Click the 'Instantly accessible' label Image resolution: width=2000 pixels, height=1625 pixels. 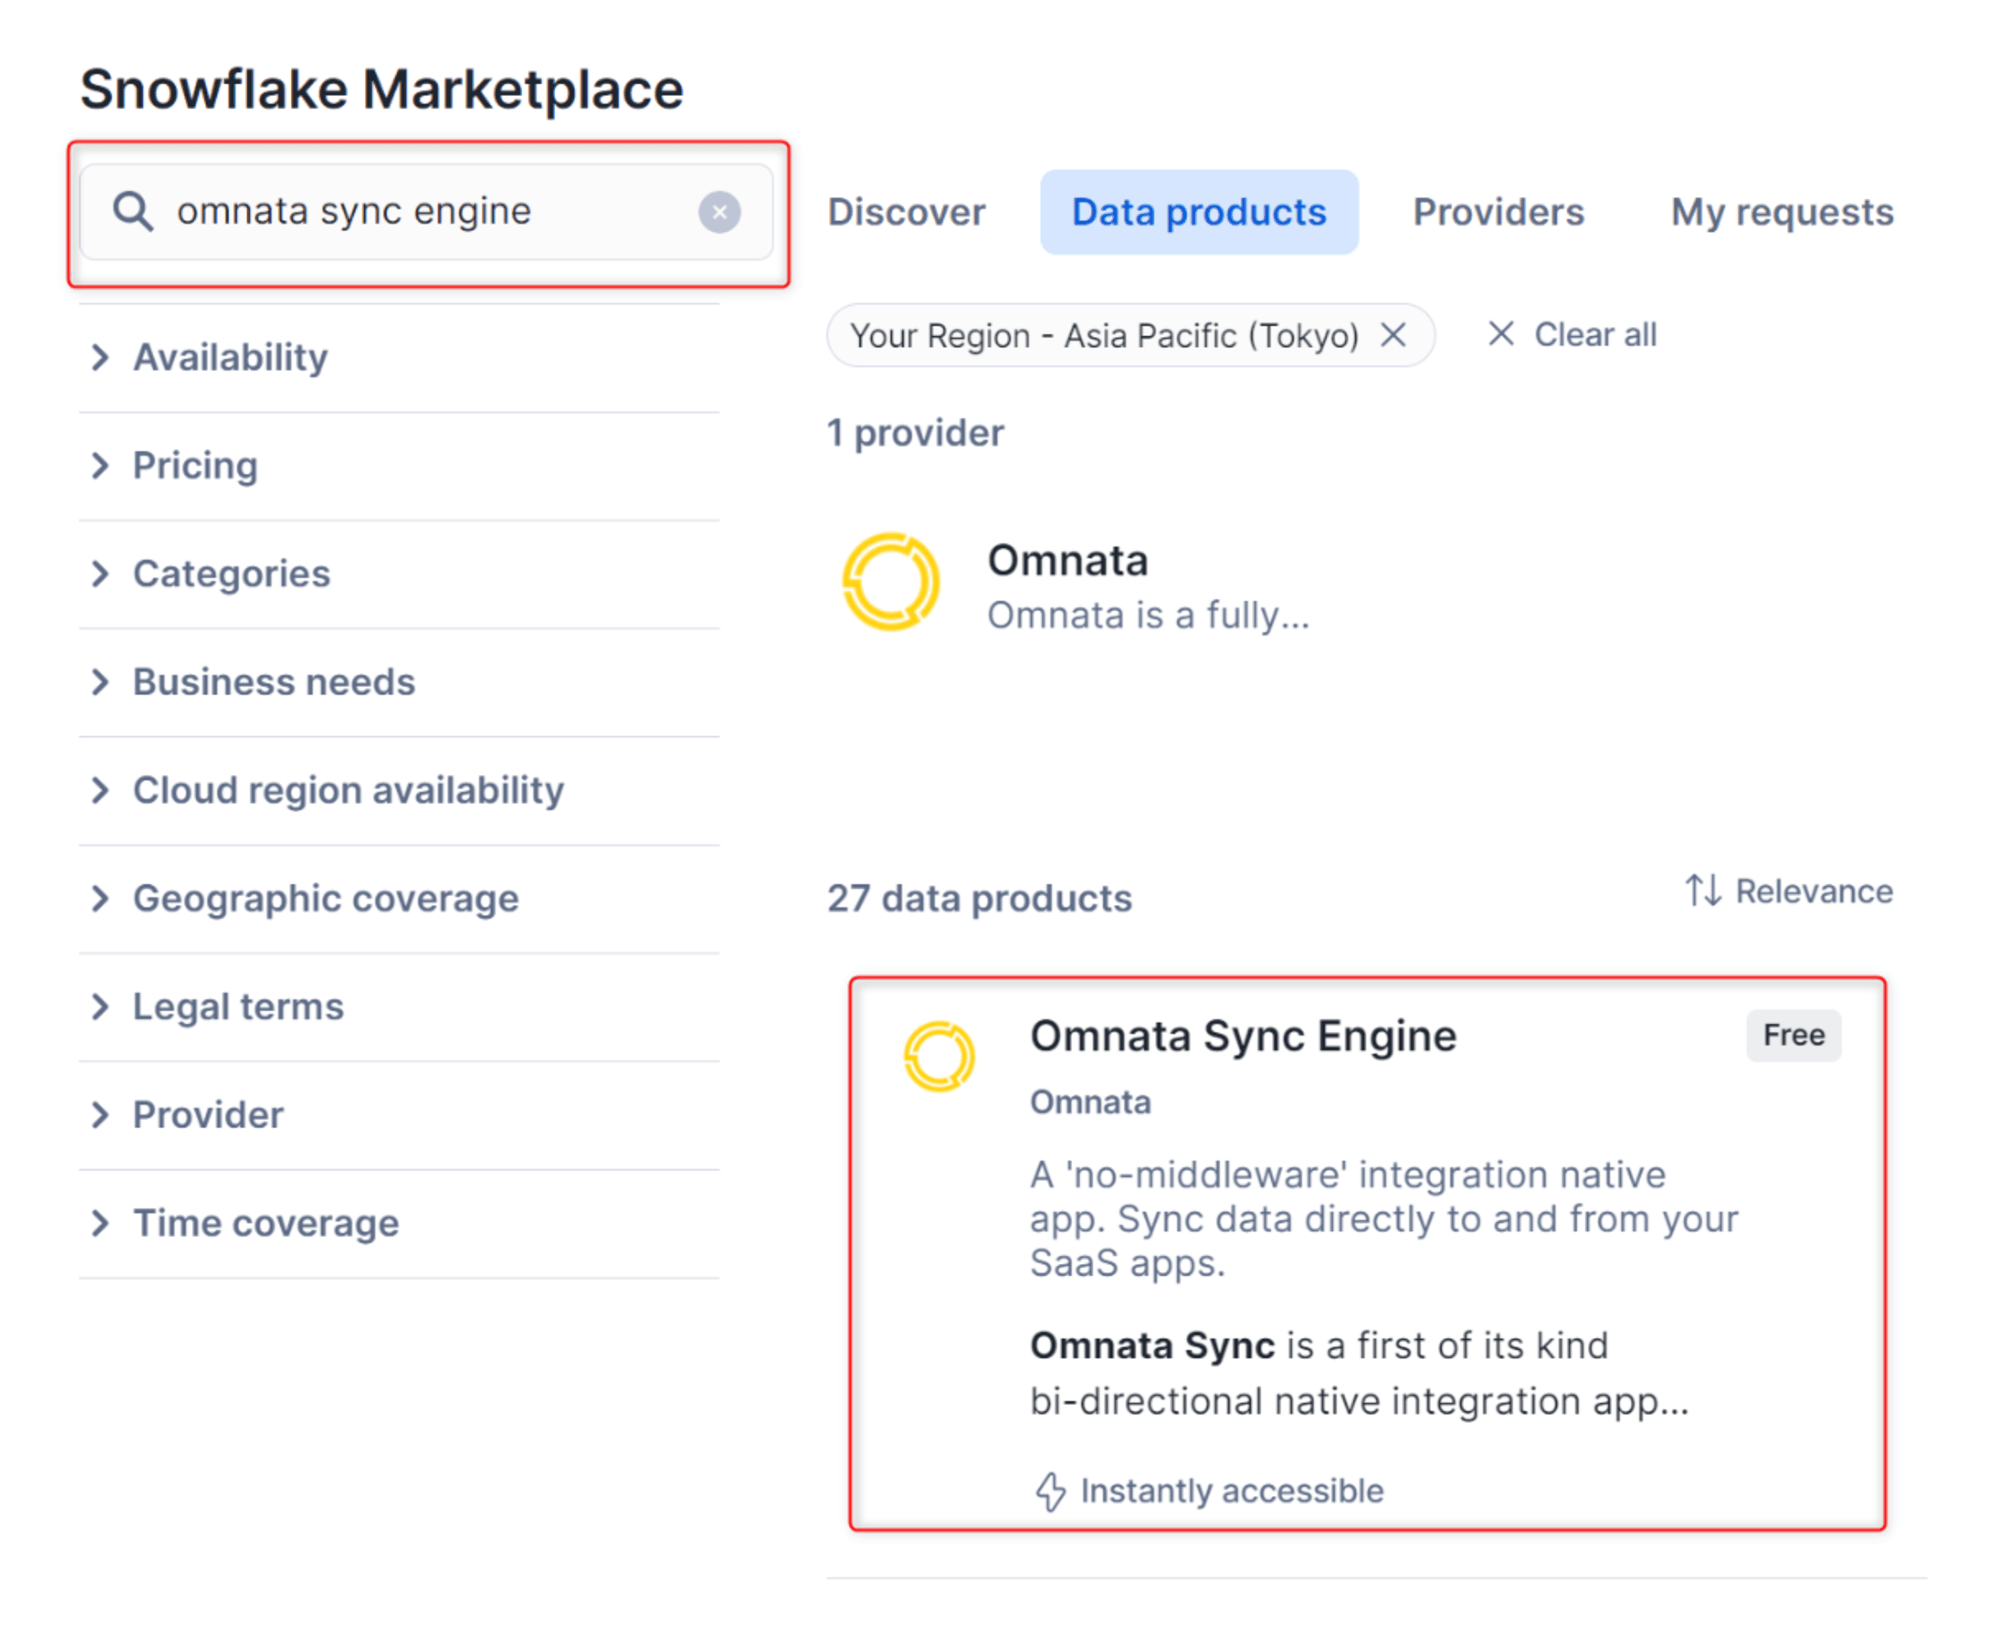pyautogui.click(x=1232, y=1491)
